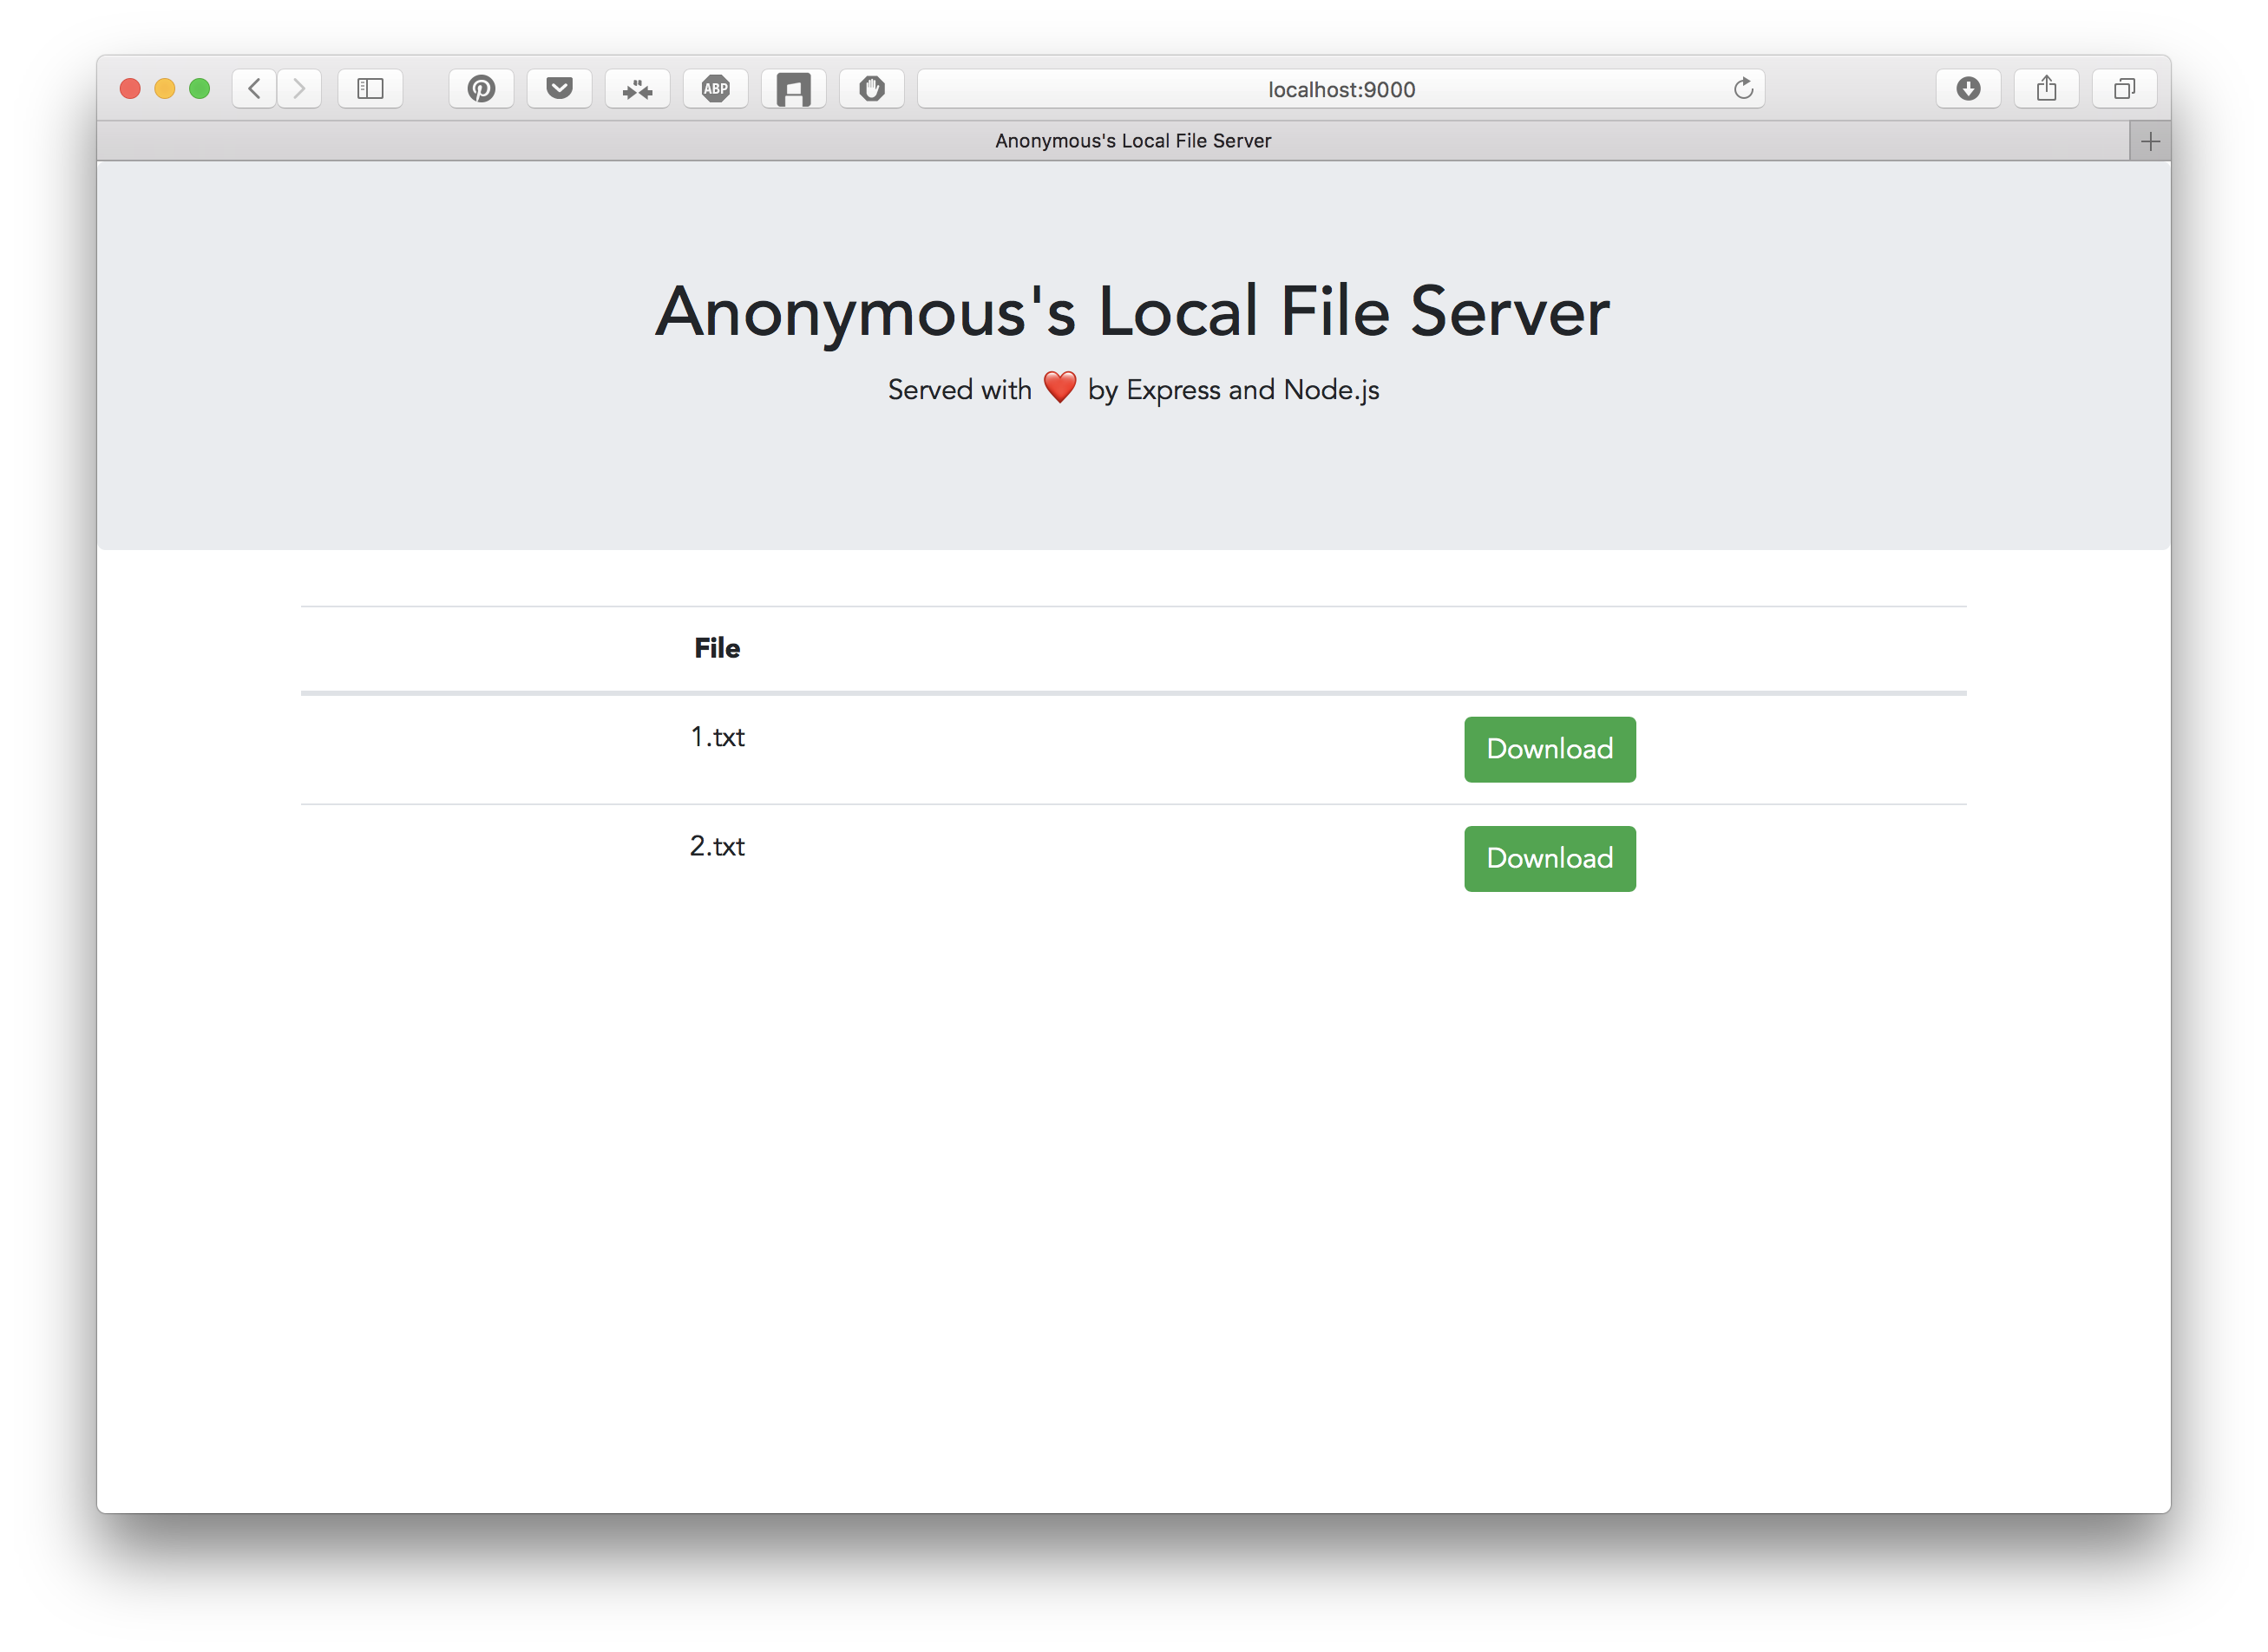Toggle the Safari sidebar button
The height and width of the screenshot is (1652, 2268).
point(370,89)
